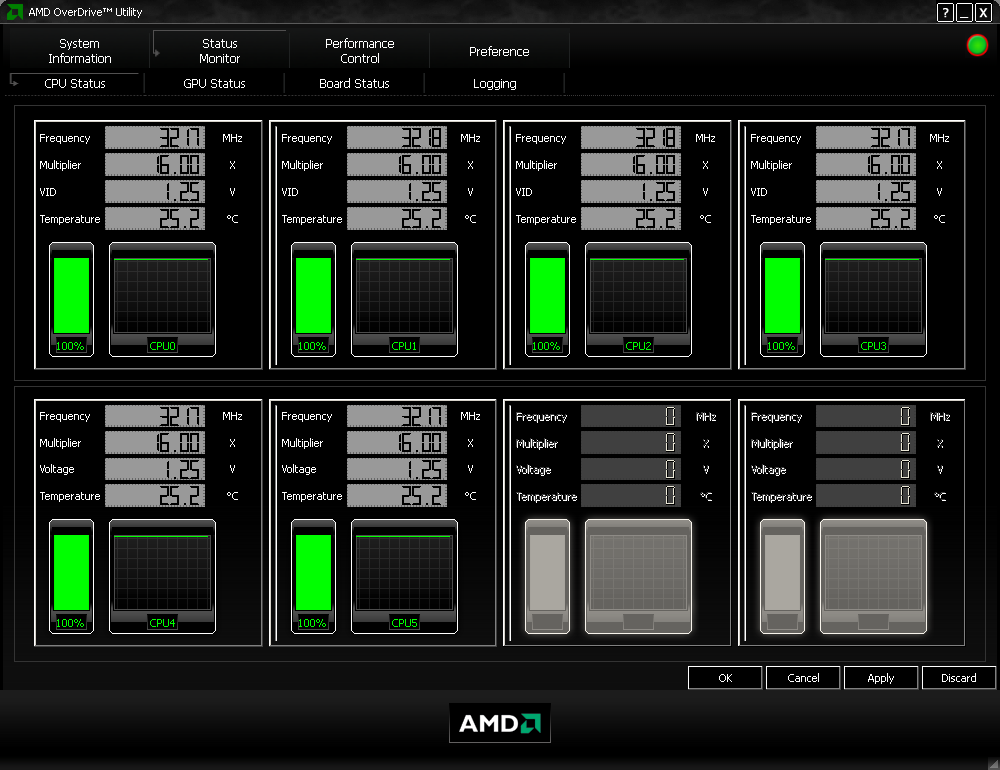
Task: Switch to GPU Status subtab
Action: pos(214,84)
